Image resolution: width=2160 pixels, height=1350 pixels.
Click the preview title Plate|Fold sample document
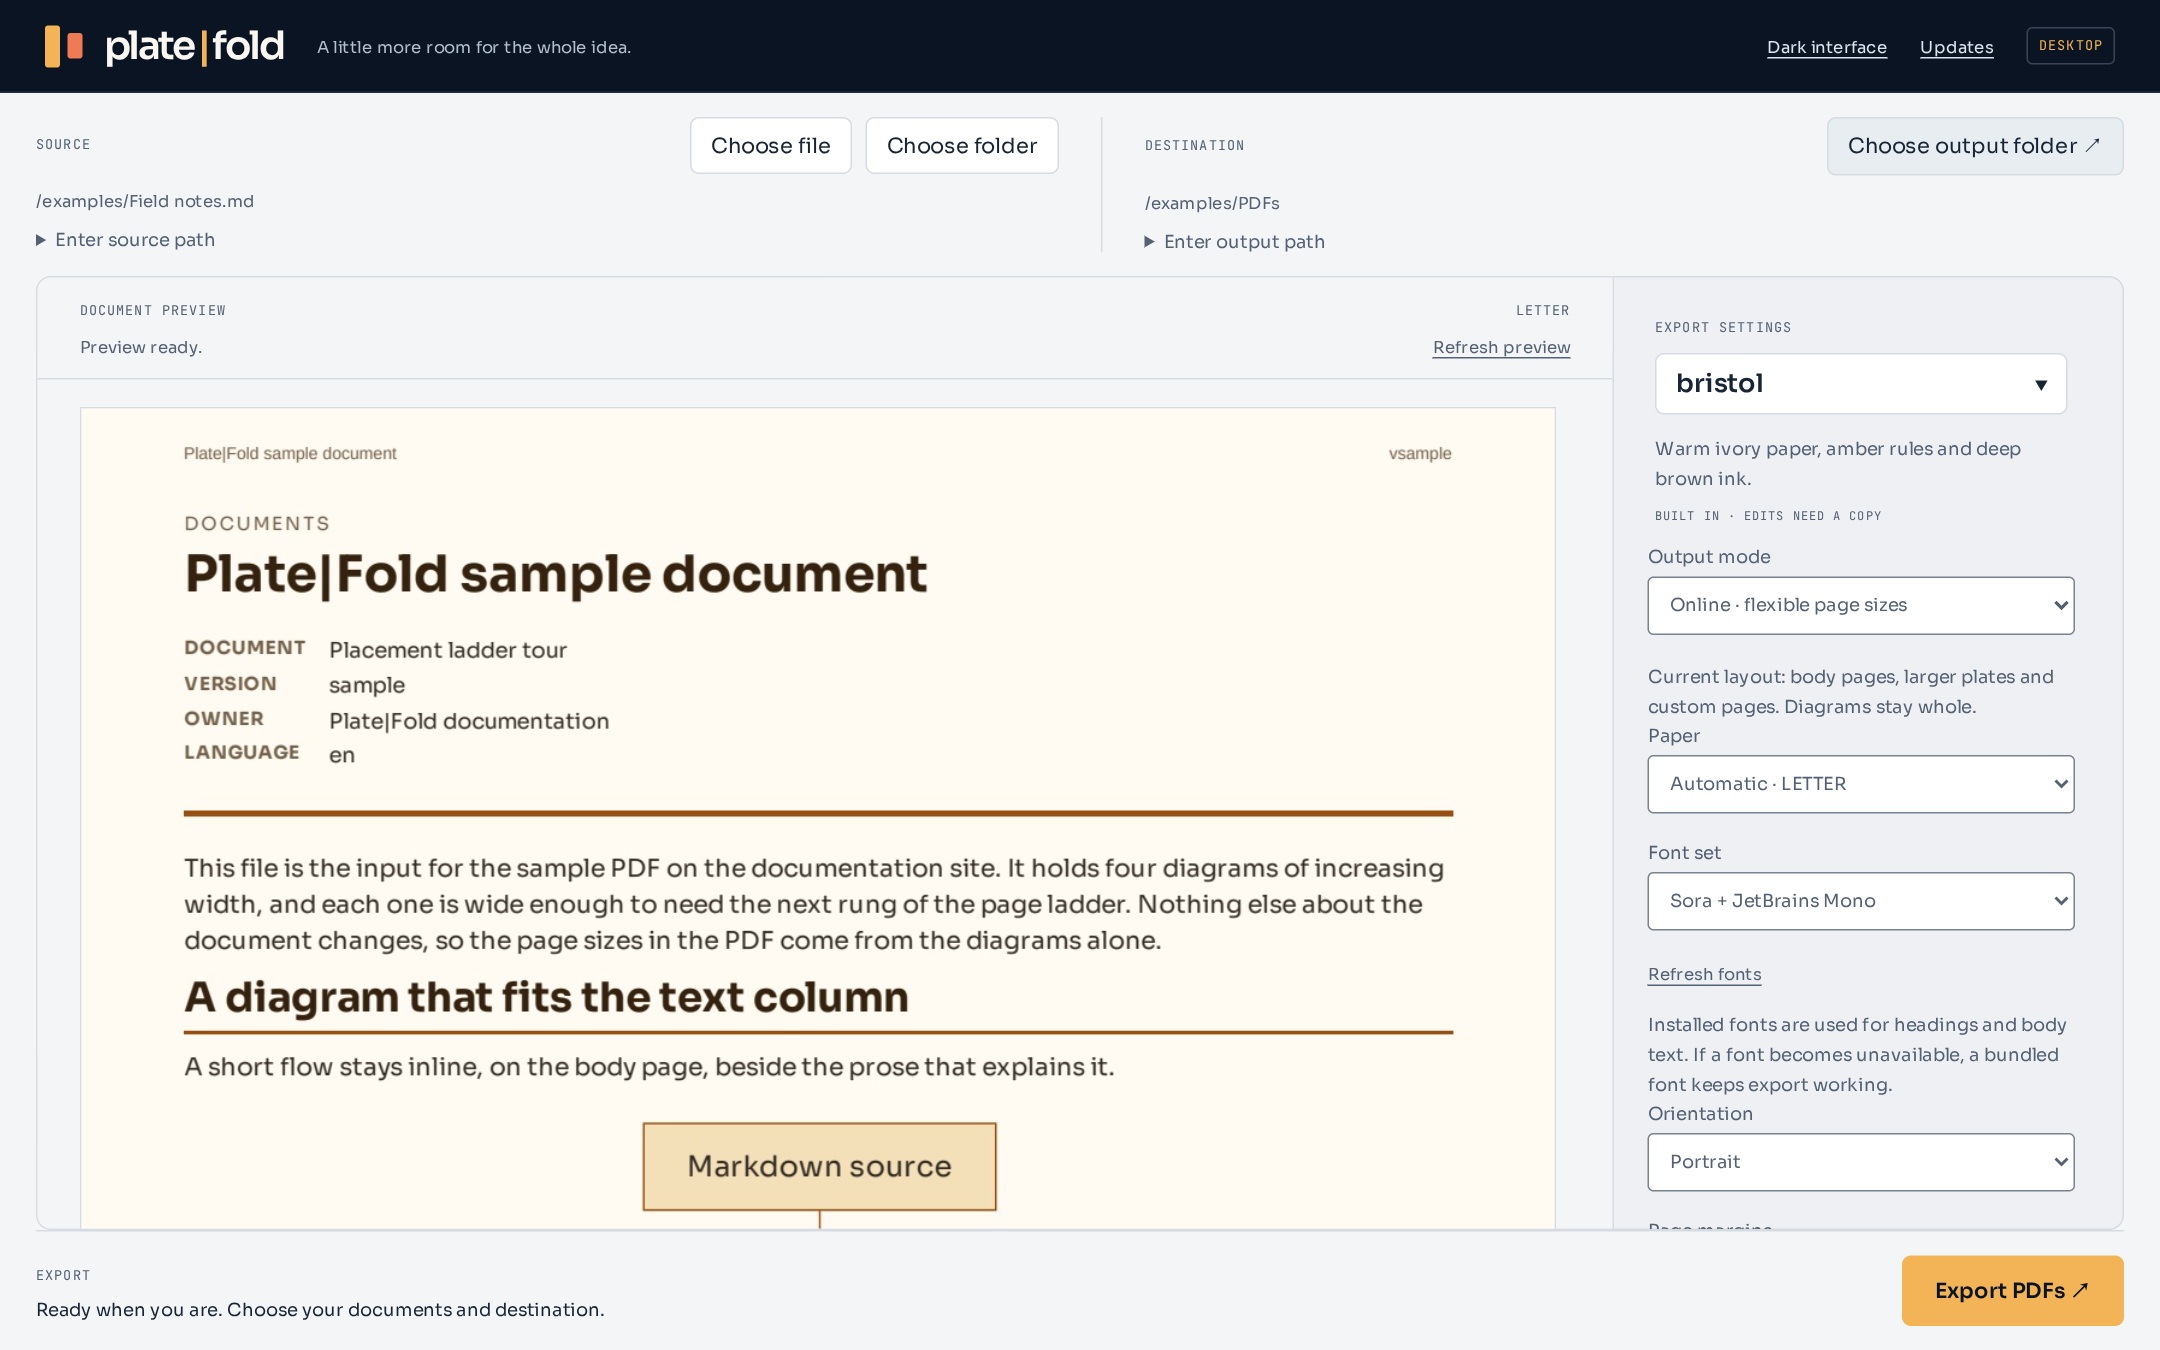556,574
